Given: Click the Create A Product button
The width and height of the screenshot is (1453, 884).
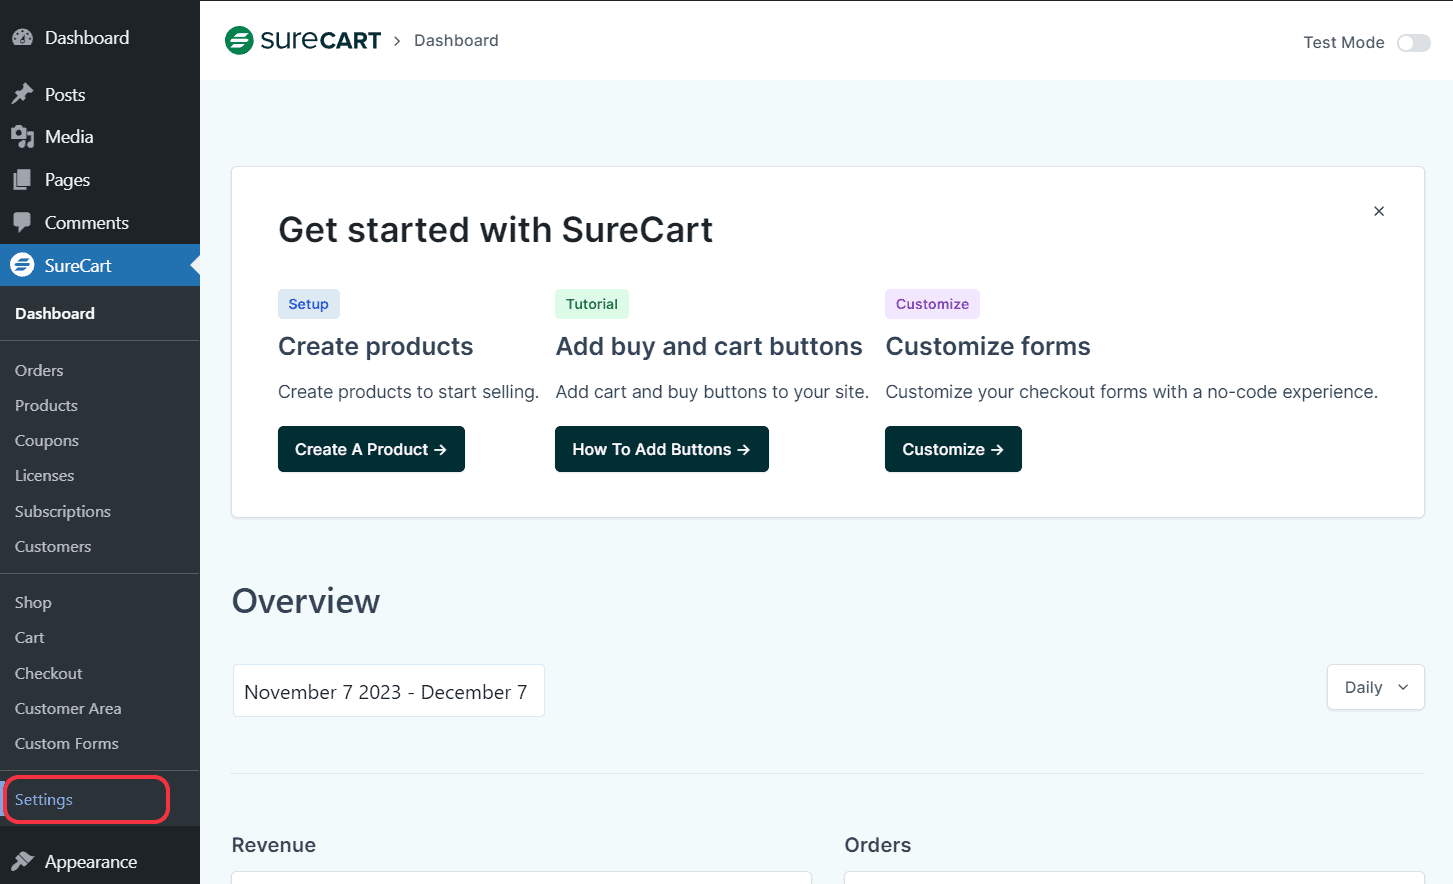Looking at the screenshot, I should [x=371, y=449].
